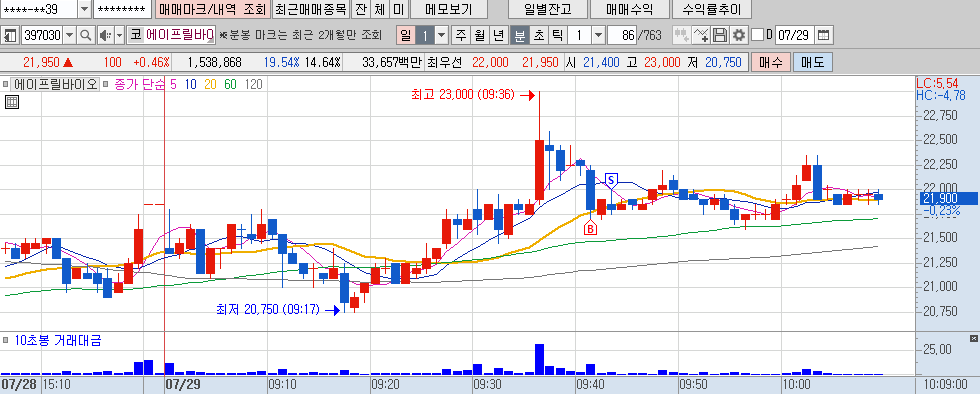Screen dimensions: 980x394
Task: Close volume panel X at right edge
Action: (973, 338)
